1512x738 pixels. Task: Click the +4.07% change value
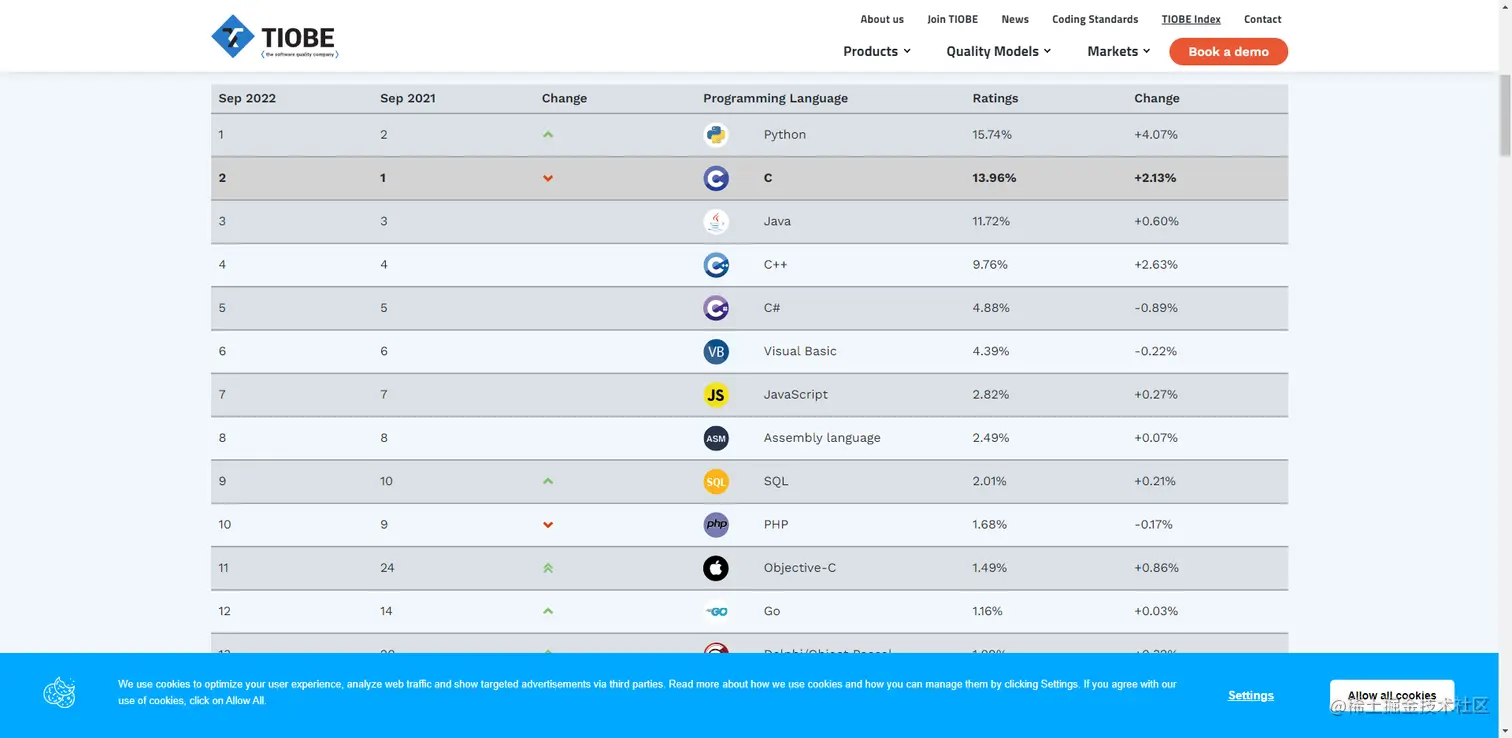(x=1156, y=134)
